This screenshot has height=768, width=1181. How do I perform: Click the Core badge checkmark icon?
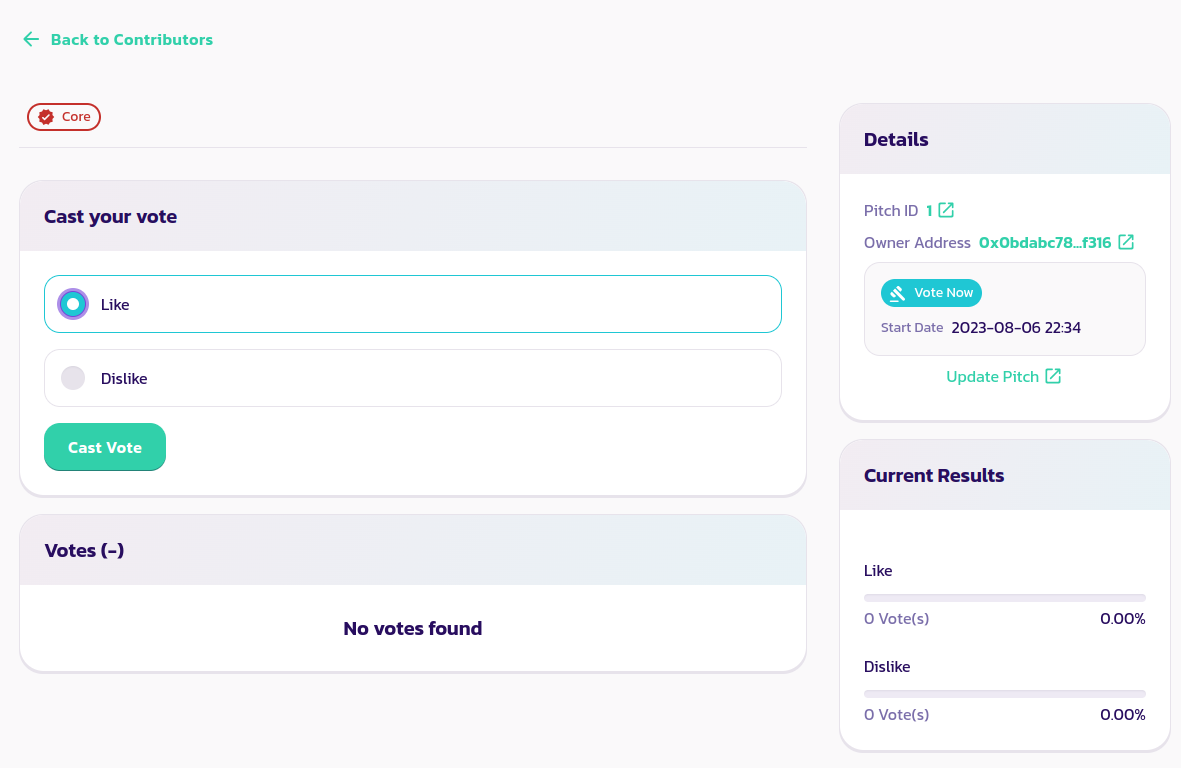click(46, 117)
